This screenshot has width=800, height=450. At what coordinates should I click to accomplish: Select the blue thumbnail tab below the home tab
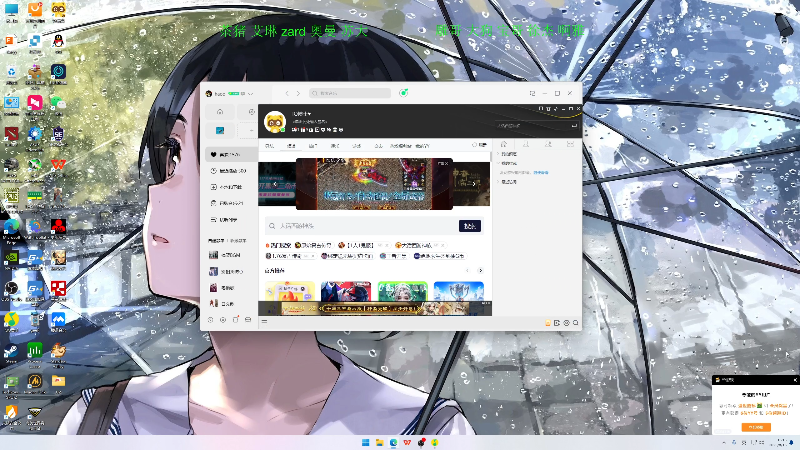220,131
